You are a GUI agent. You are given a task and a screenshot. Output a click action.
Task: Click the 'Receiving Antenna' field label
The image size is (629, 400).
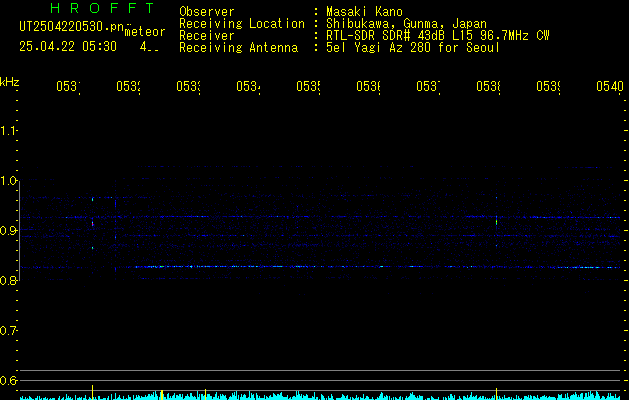(239, 48)
